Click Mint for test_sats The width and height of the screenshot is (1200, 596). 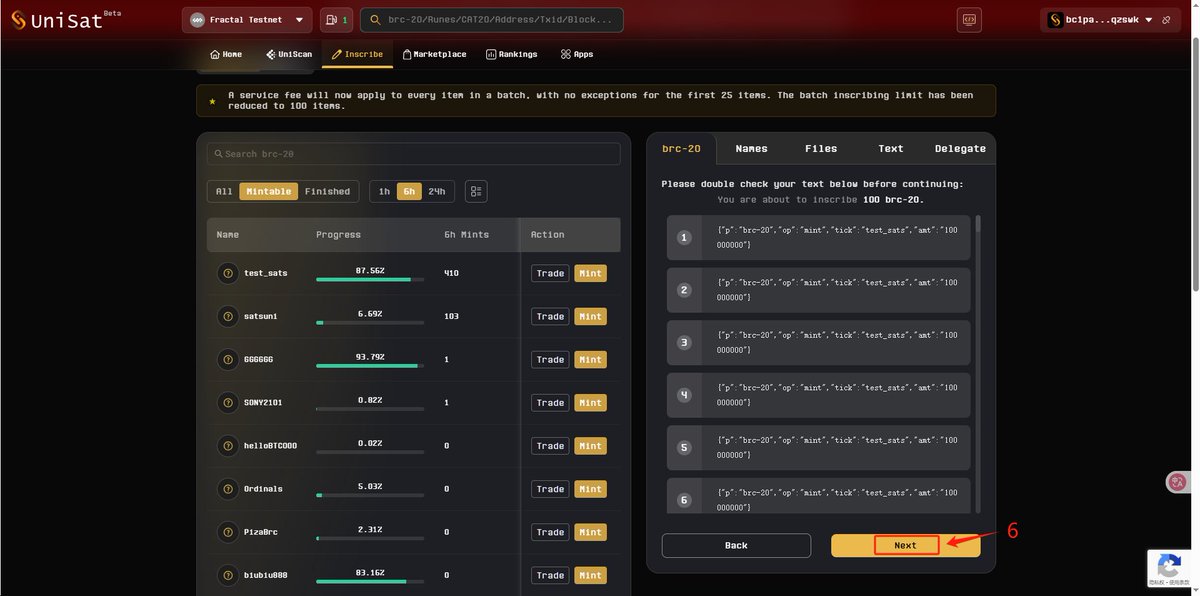(x=590, y=273)
